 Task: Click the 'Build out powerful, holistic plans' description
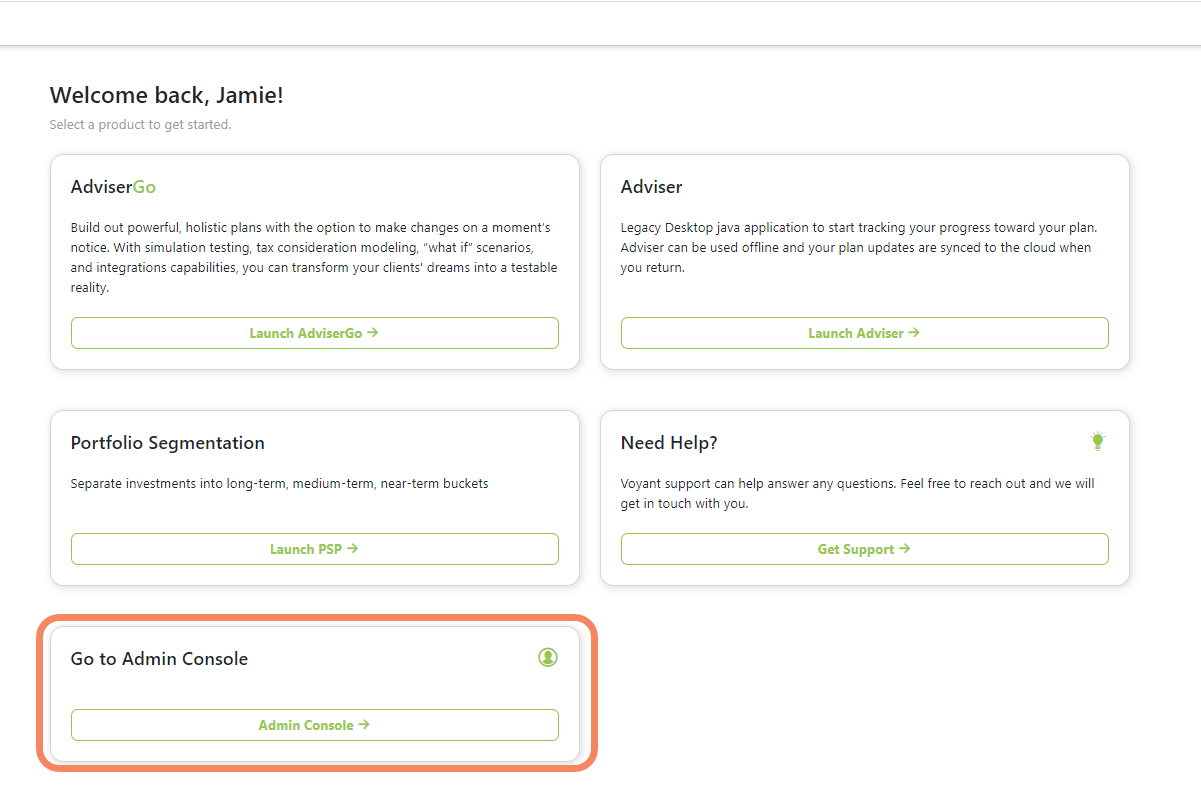[314, 257]
